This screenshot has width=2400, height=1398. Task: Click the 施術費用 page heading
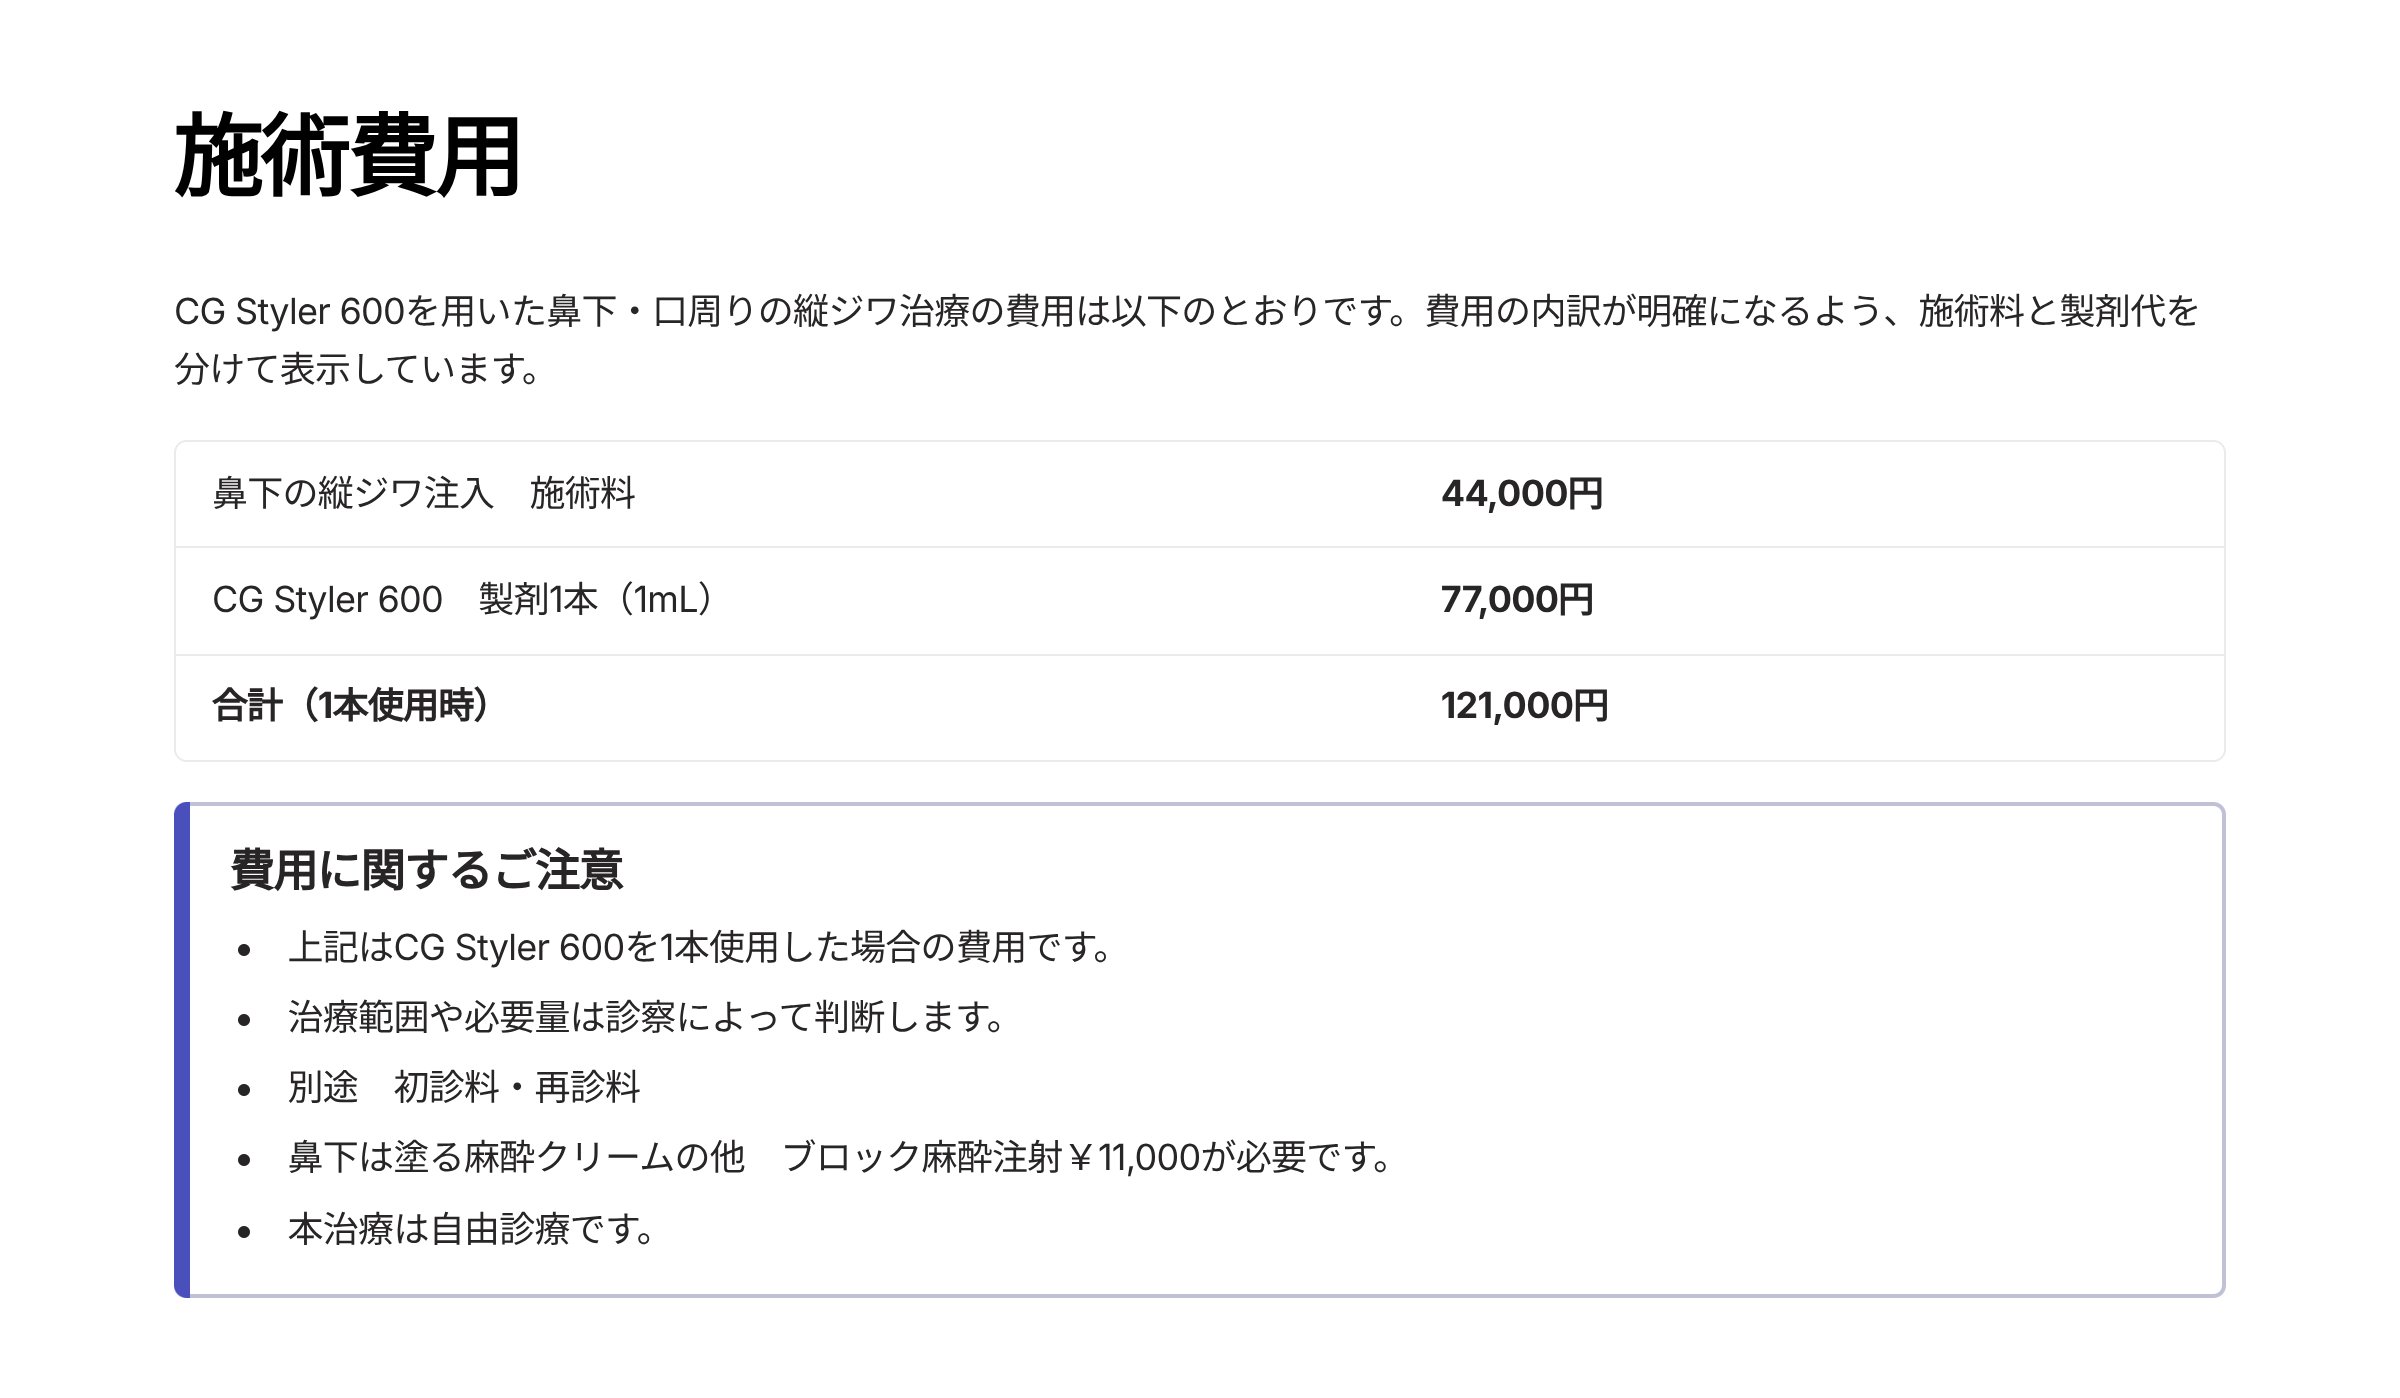[x=347, y=156]
